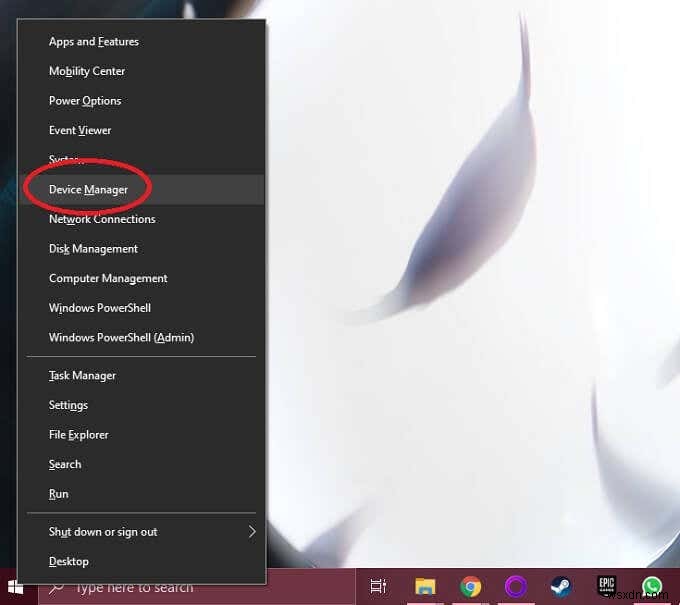
Task: Open Mobility Center
Action: pos(141,71)
